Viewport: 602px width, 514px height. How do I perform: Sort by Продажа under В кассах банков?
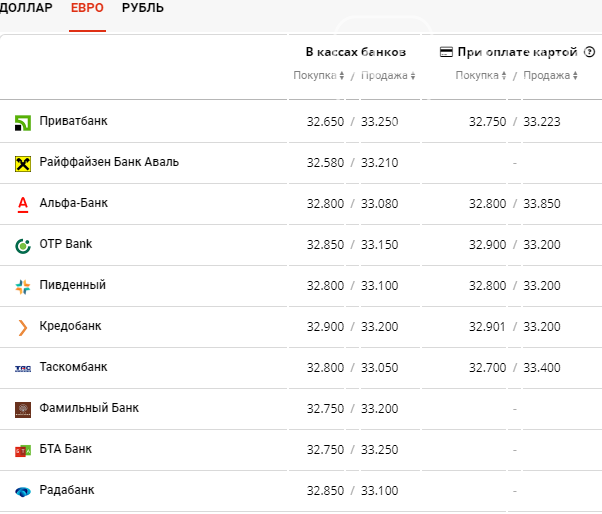click(x=388, y=75)
